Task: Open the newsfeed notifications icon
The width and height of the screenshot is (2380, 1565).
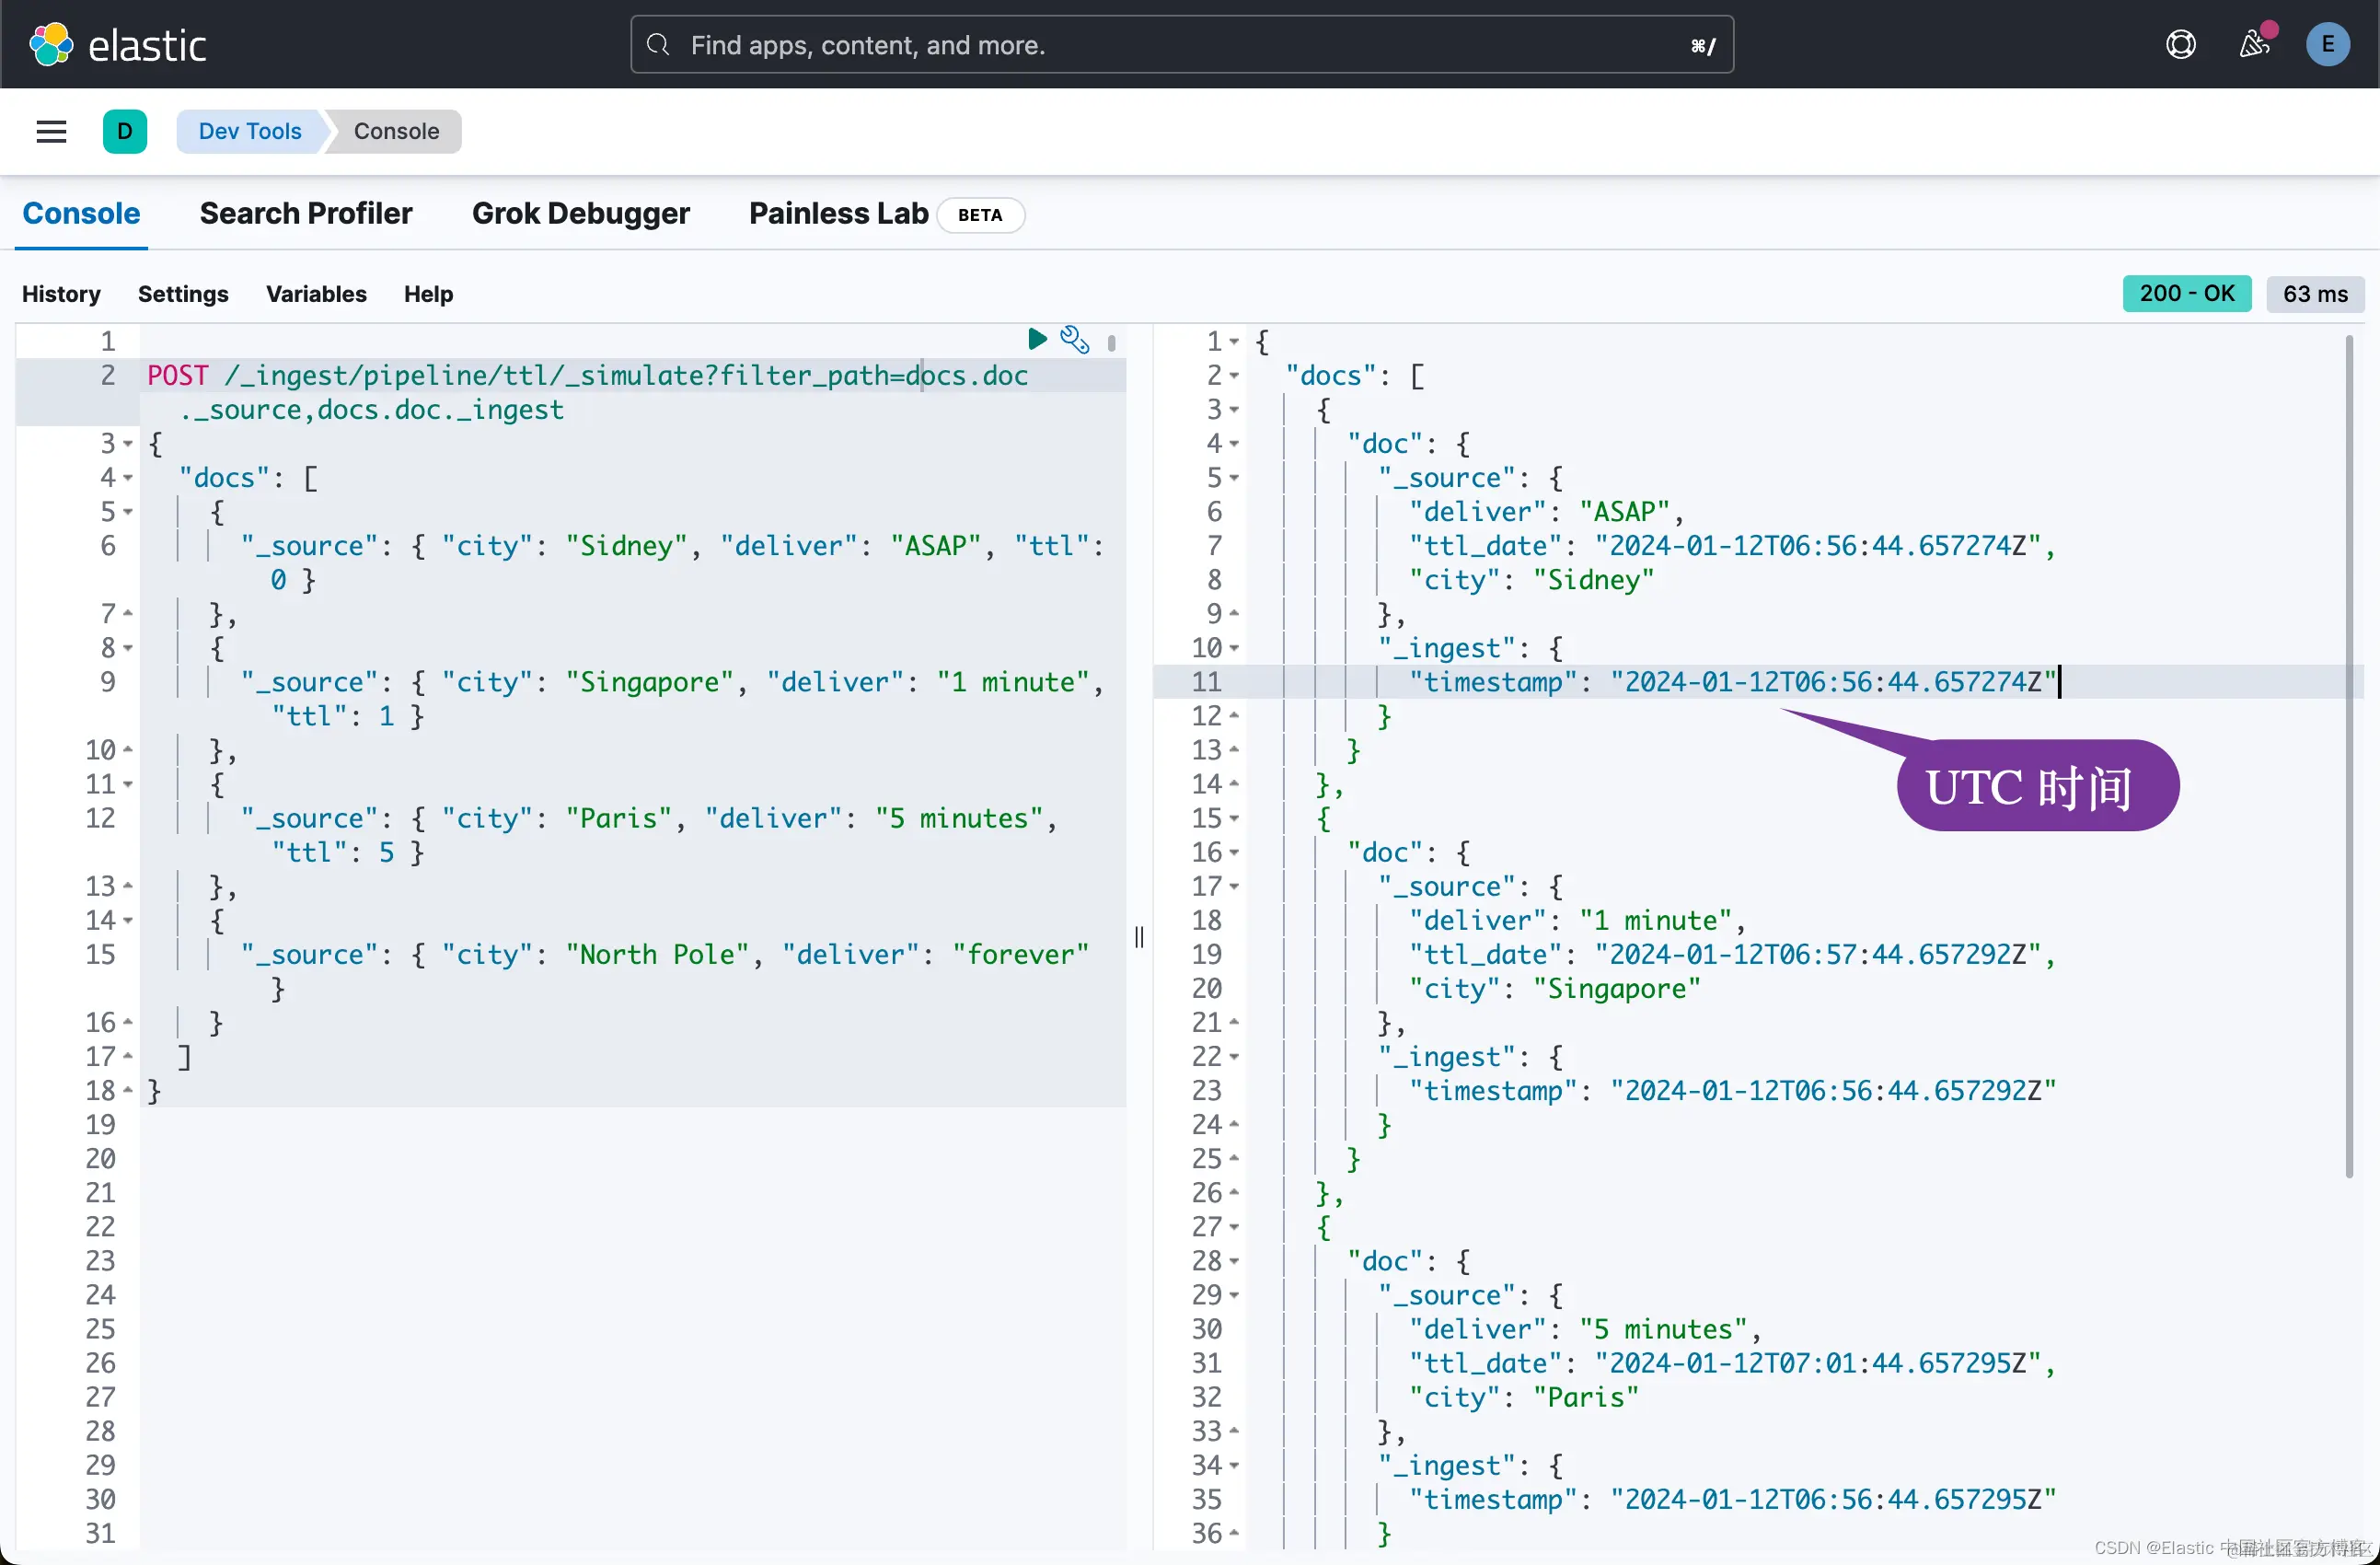Action: pos(2254,45)
